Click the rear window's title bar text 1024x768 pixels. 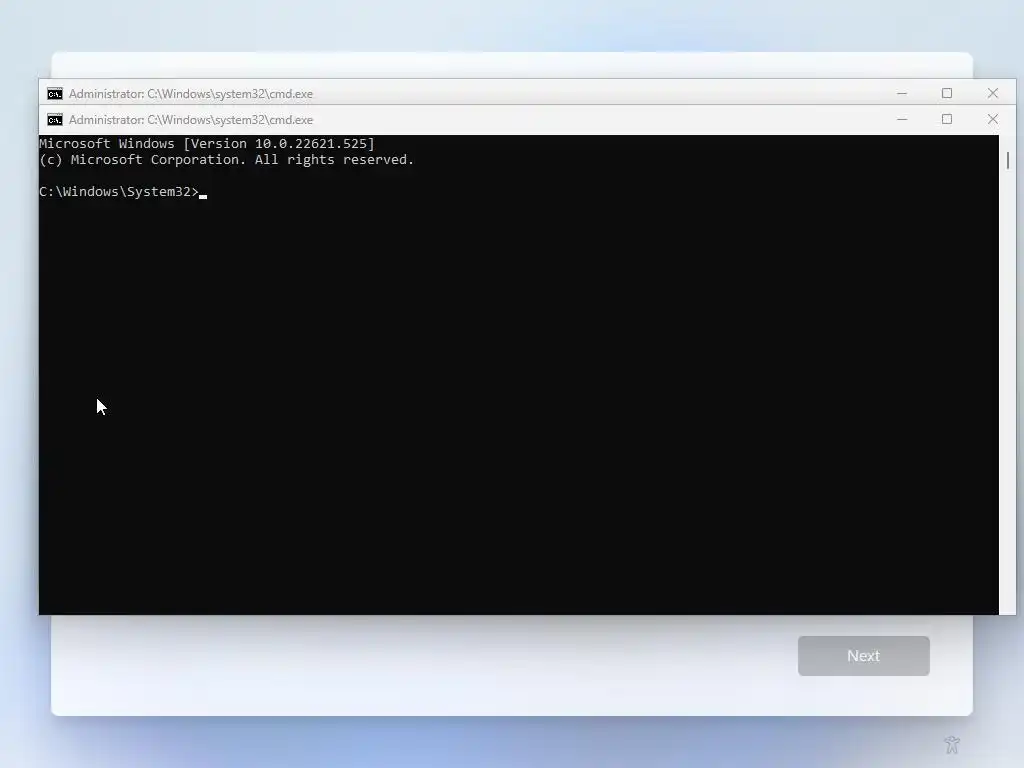pyautogui.click(x=191, y=94)
